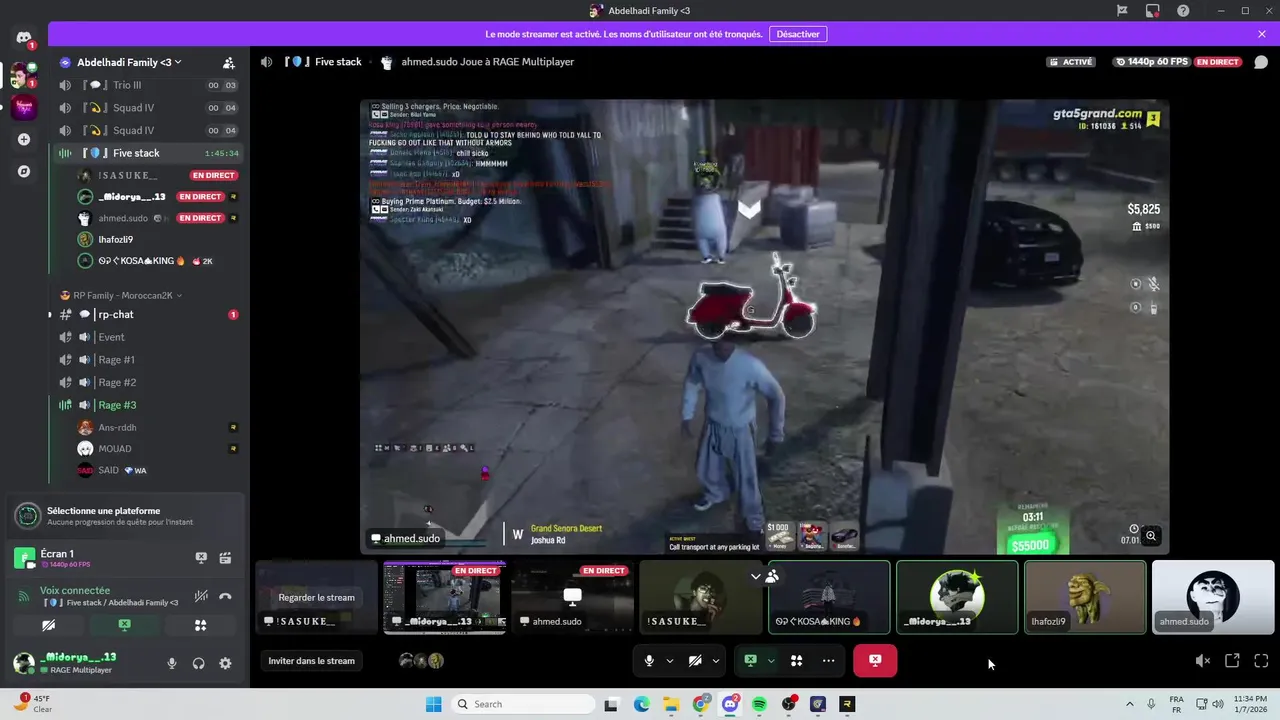Open screen share options arrow in control bar
The image size is (1280, 720).
[770, 661]
